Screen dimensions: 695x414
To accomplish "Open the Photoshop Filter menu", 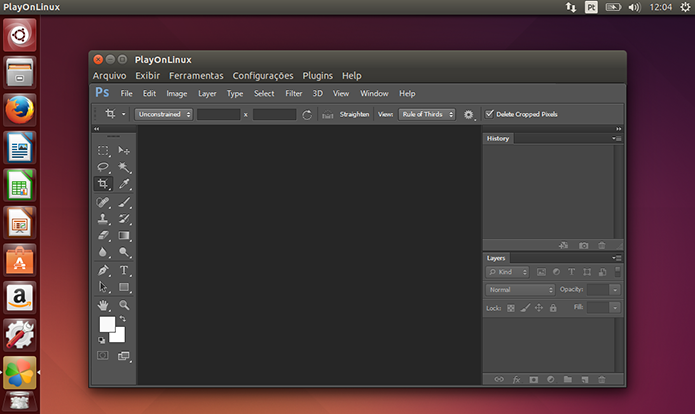I will 293,94.
